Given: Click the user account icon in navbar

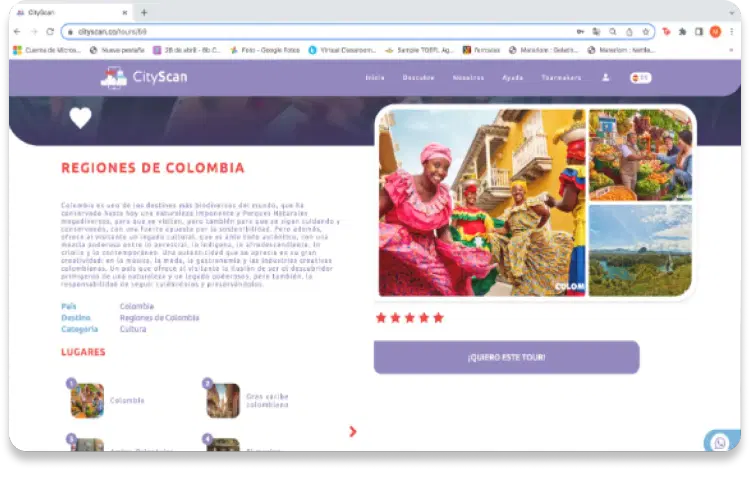Looking at the screenshot, I should click(606, 77).
